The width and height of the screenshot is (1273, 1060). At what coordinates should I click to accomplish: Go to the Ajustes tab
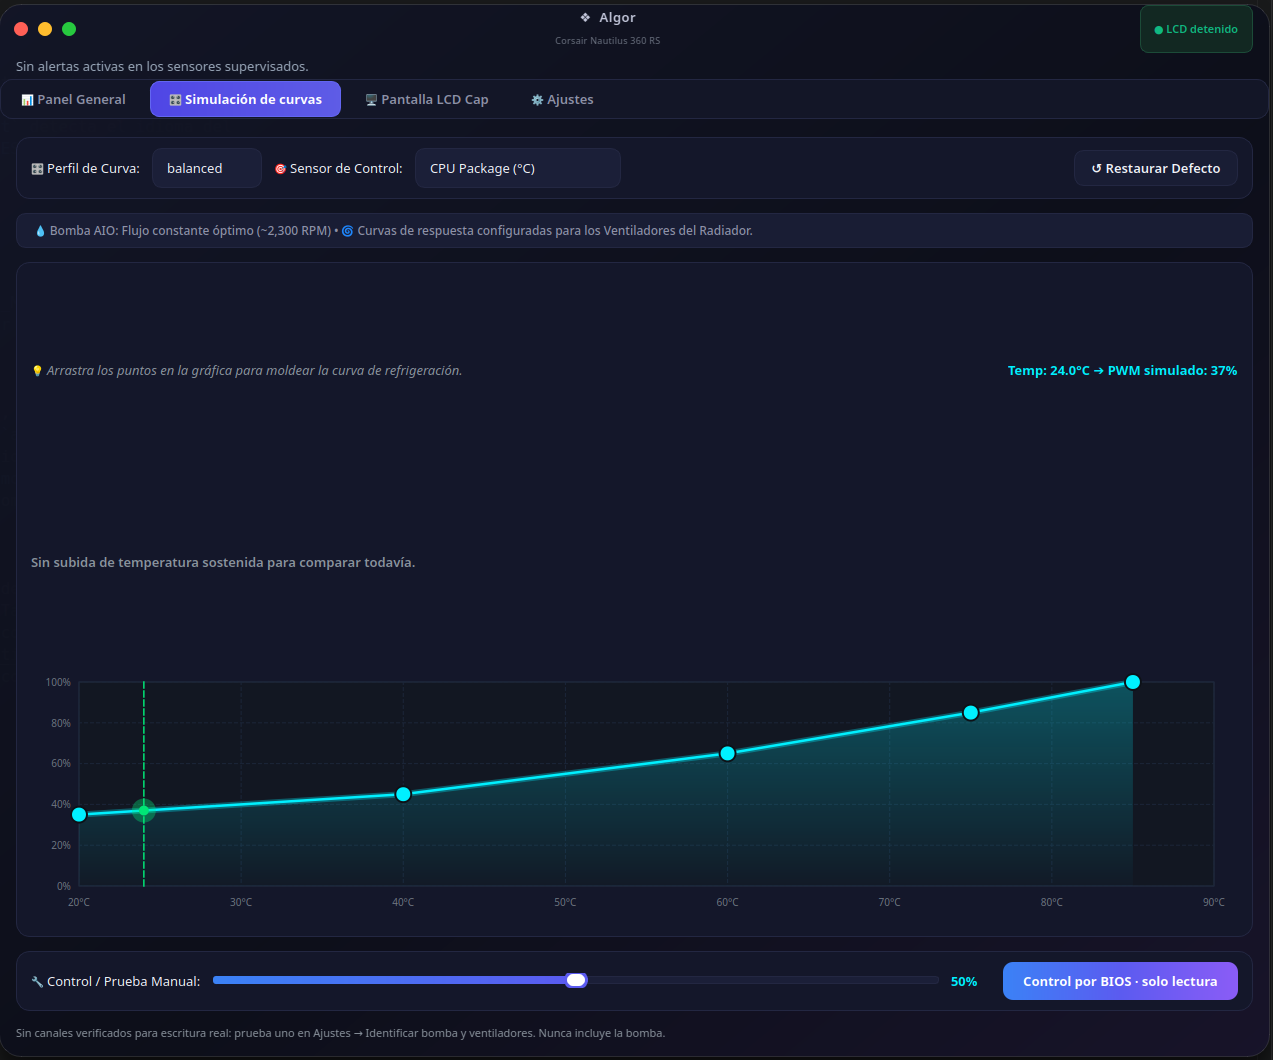[x=562, y=99]
